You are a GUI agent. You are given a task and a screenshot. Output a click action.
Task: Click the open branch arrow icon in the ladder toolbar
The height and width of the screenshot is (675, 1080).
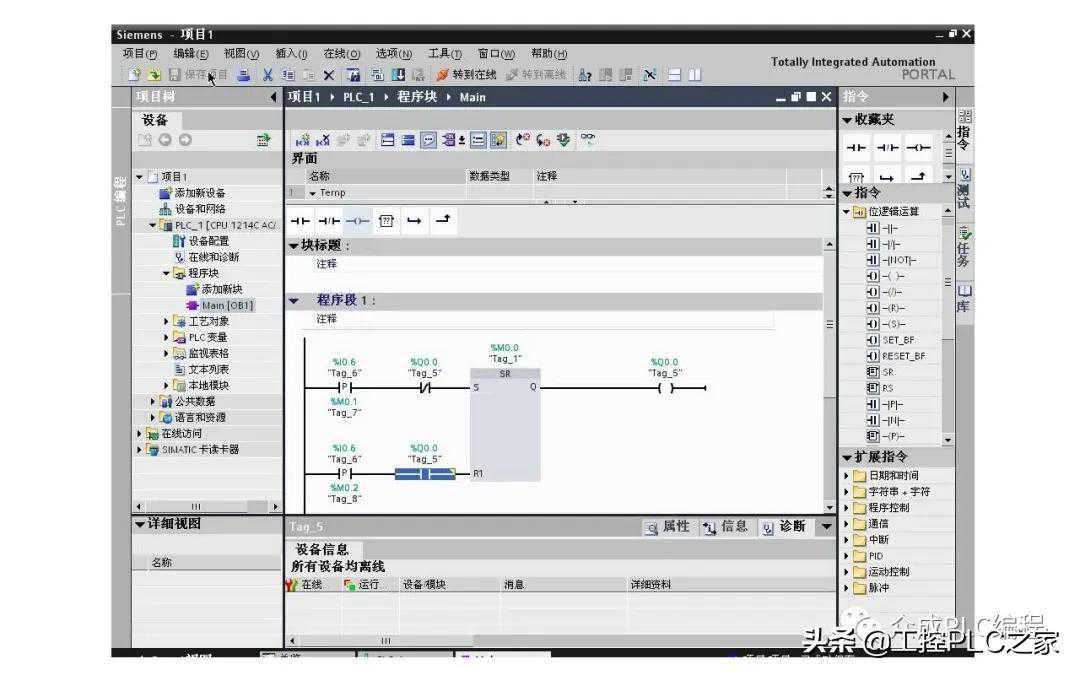[x=414, y=221]
